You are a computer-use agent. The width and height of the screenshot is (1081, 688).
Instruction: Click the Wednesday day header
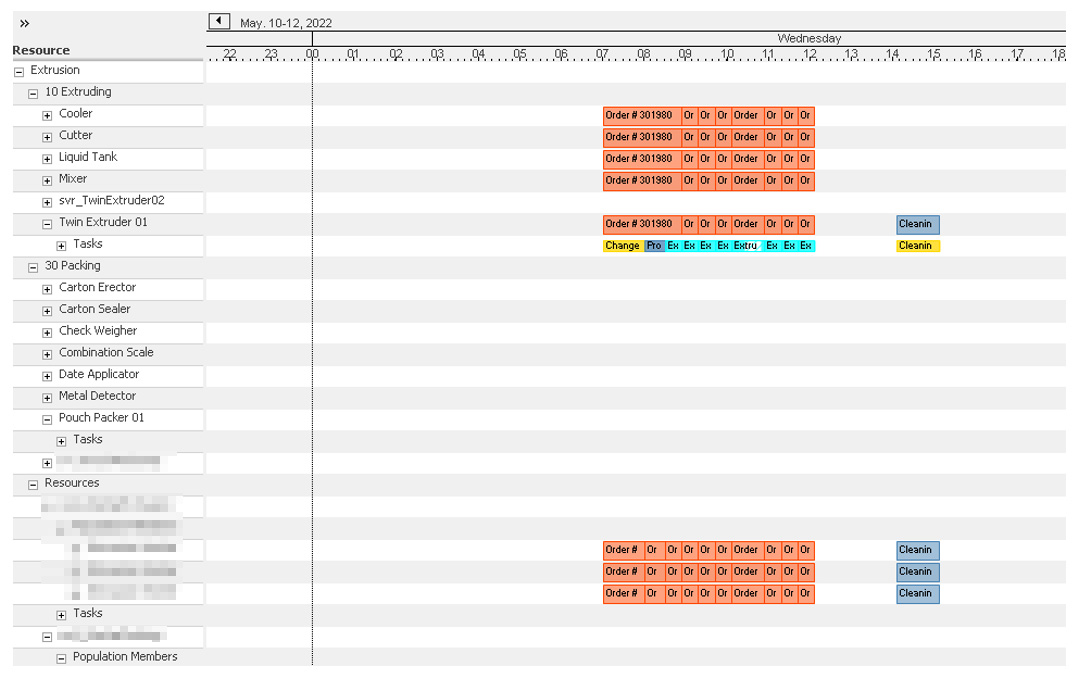[x=809, y=38]
